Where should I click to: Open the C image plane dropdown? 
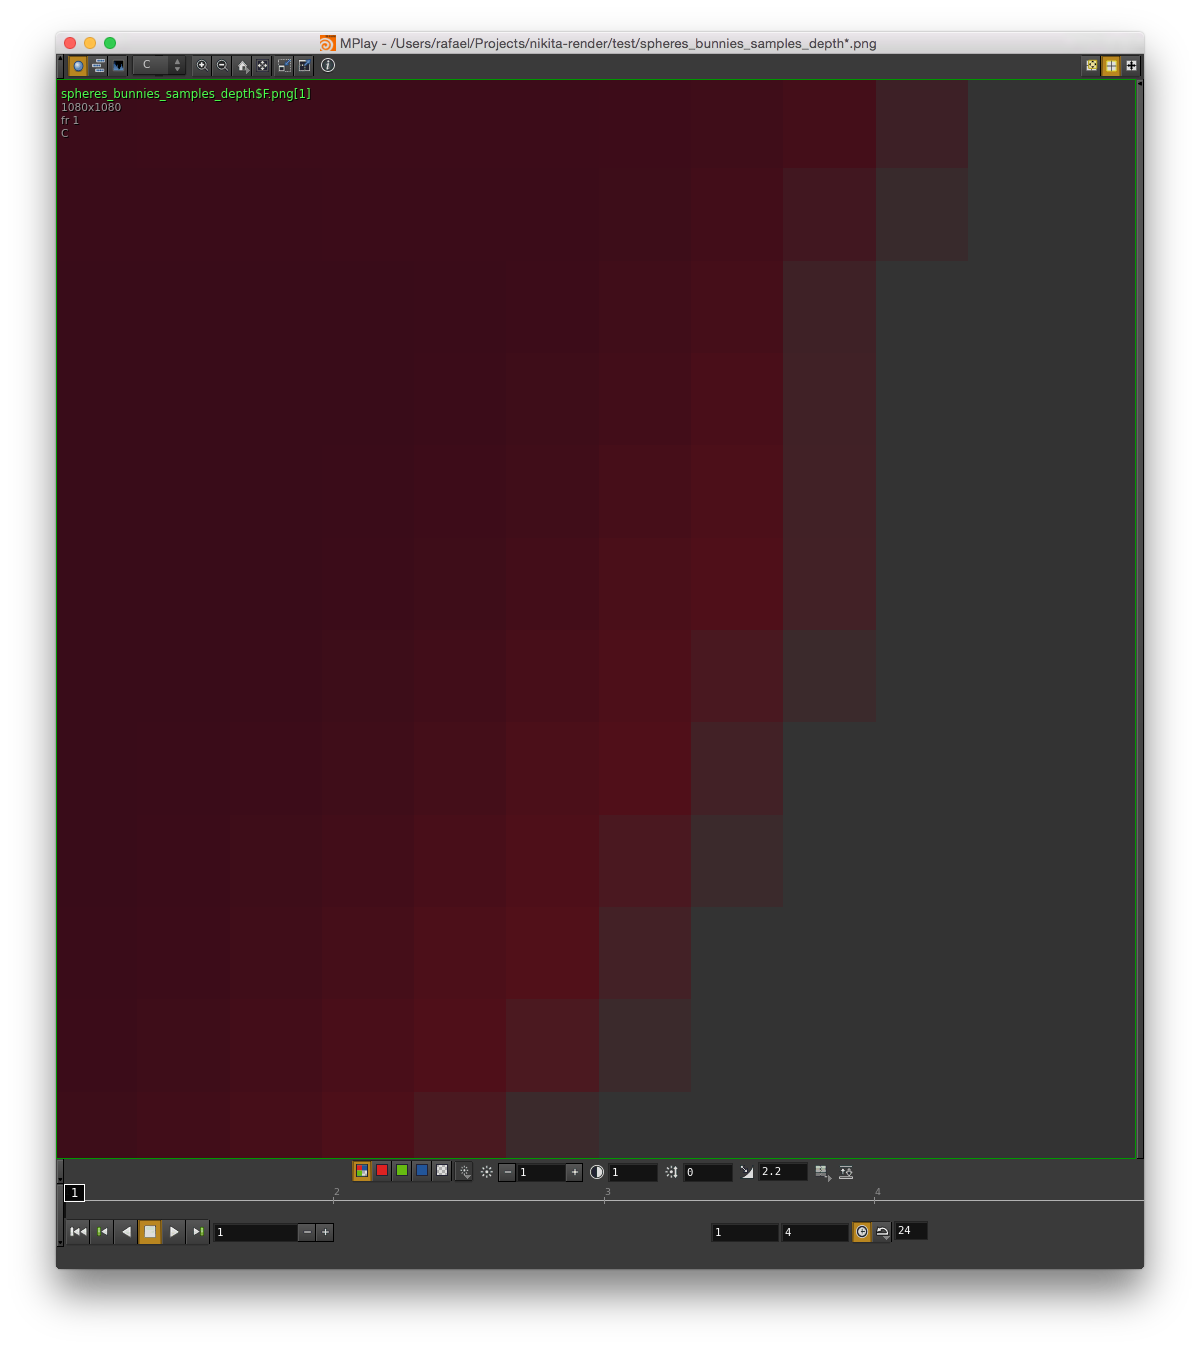[x=159, y=65]
